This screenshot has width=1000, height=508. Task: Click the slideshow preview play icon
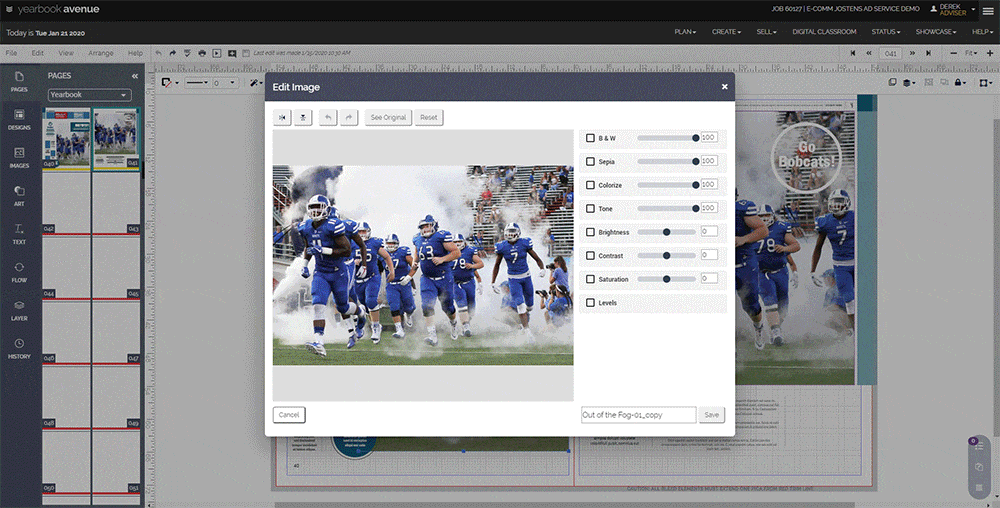click(x=217, y=54)
